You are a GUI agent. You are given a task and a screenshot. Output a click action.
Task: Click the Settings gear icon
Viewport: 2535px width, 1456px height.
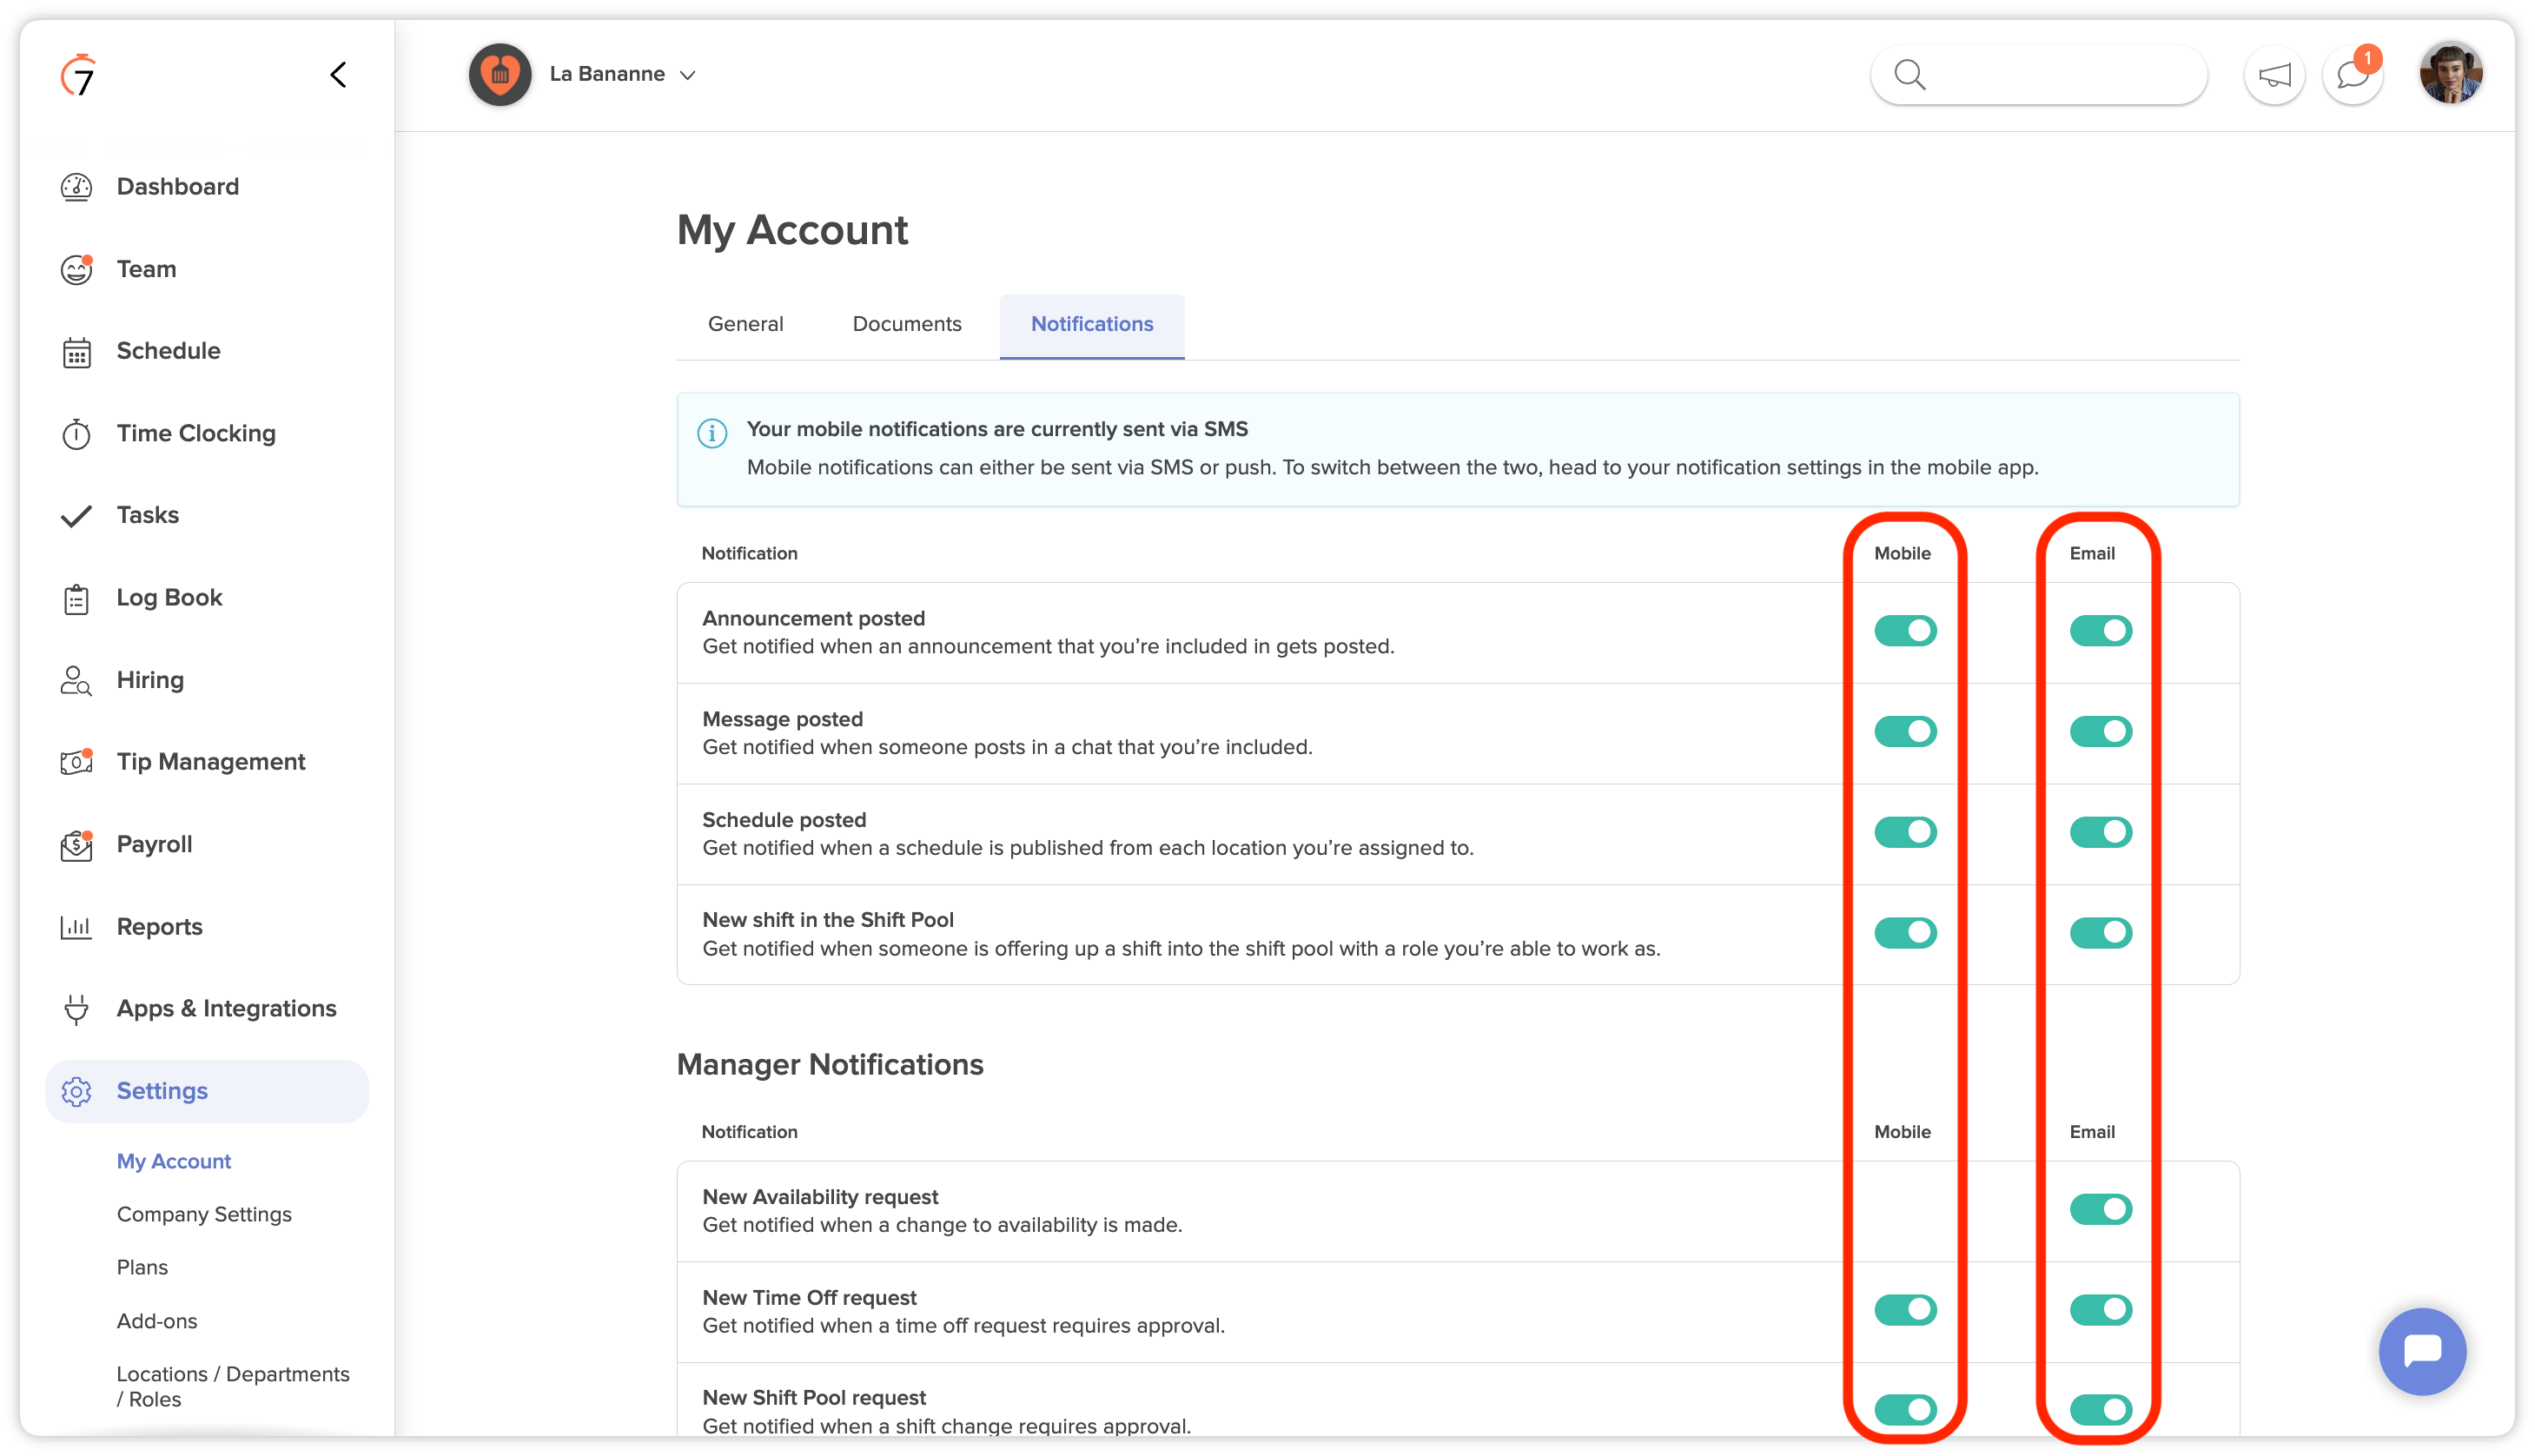(76, 1092)
